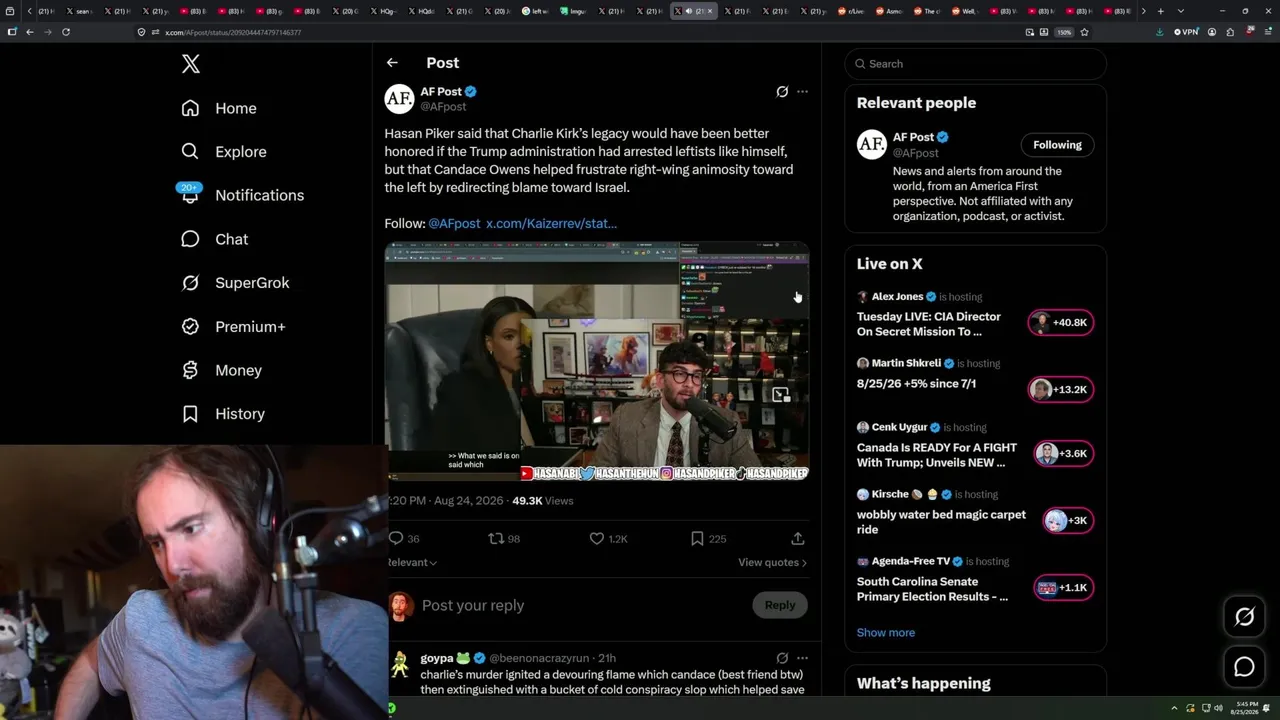Join Kirsche live with +3K listeners
The width and height of the screenshot is (1280, 720).
pos(1068,520)
